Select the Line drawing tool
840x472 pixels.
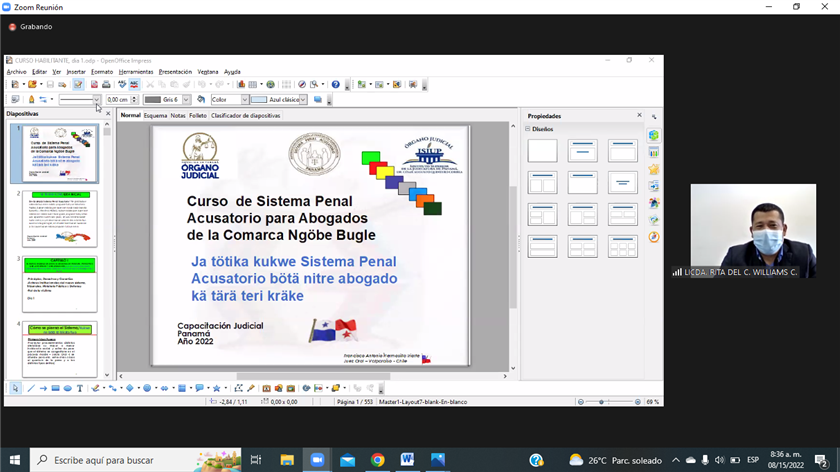pos(31,388)
